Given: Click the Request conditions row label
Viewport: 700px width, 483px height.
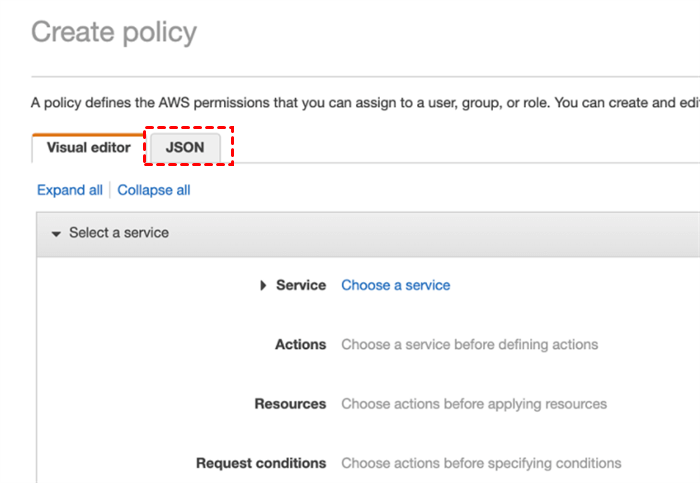Looking at the screenshot, I should pos(261,463).
